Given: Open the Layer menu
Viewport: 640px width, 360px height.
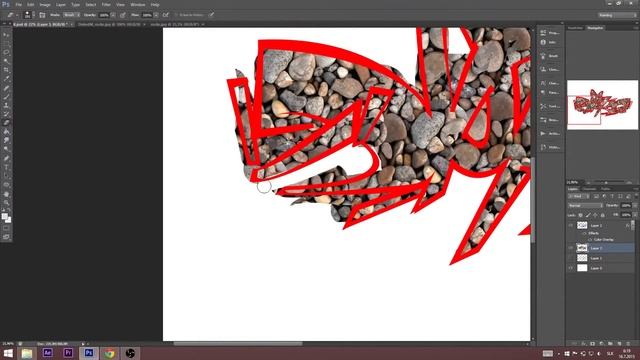Looking at the screenshot, I should pos(61,5).
